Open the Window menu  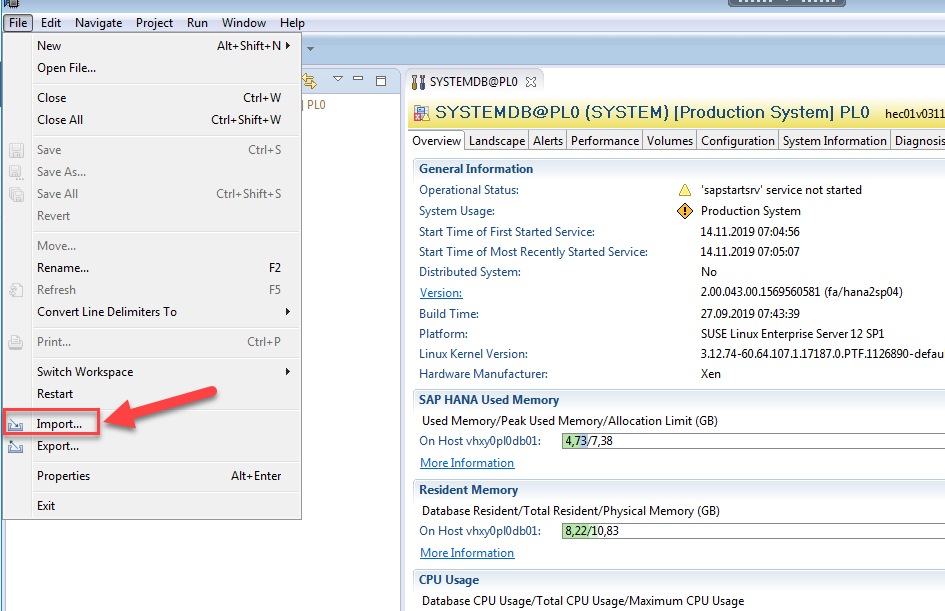coord(245,22)
